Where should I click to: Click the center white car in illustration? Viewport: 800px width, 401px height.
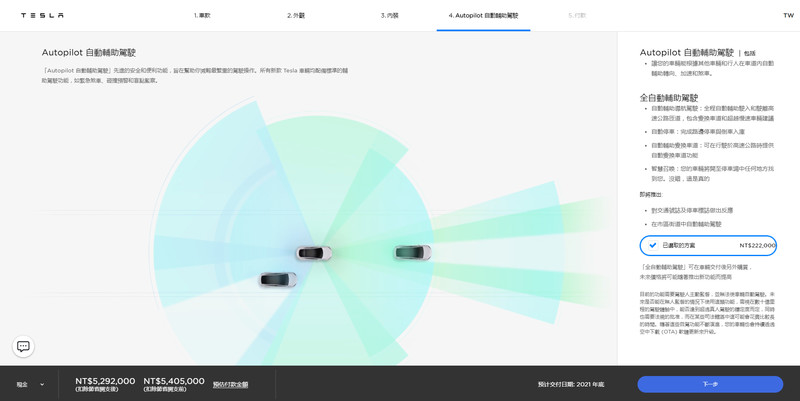(314, 253)
